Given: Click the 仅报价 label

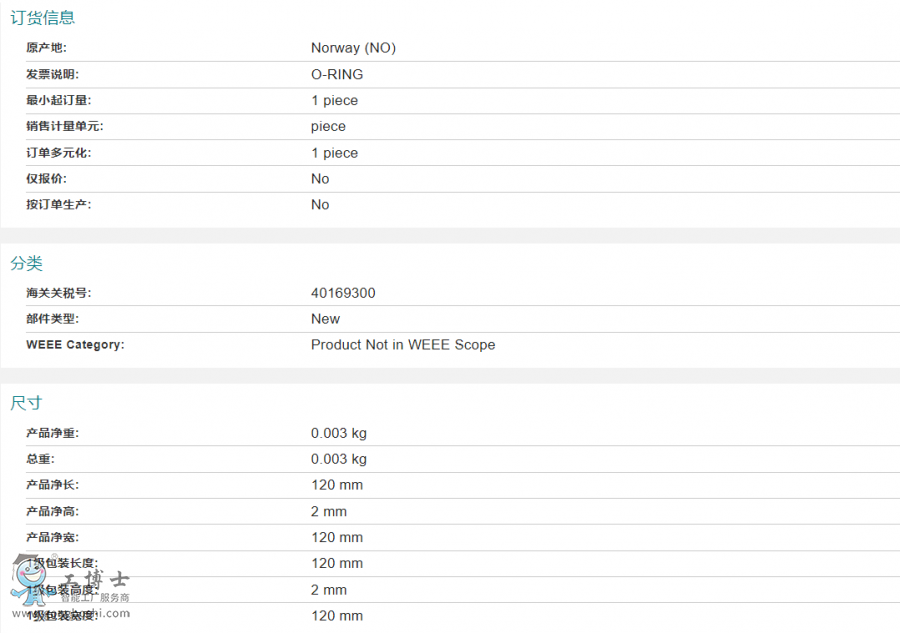Looking at the screenshot, I should click(47, 179).
